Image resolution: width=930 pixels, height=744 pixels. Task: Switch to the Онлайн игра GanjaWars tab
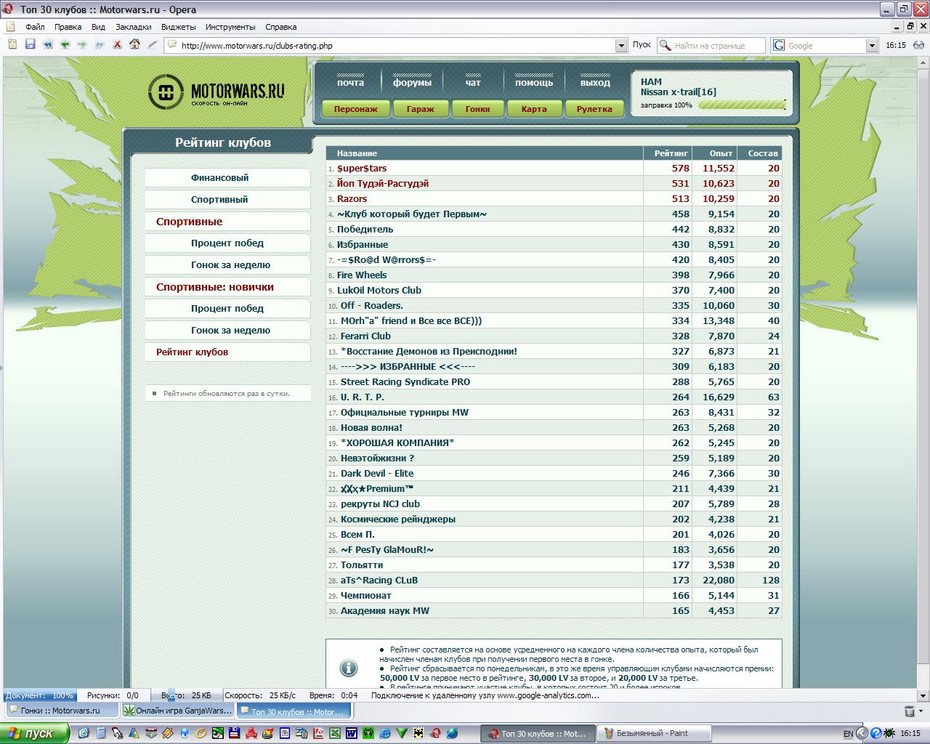point(177,711)
